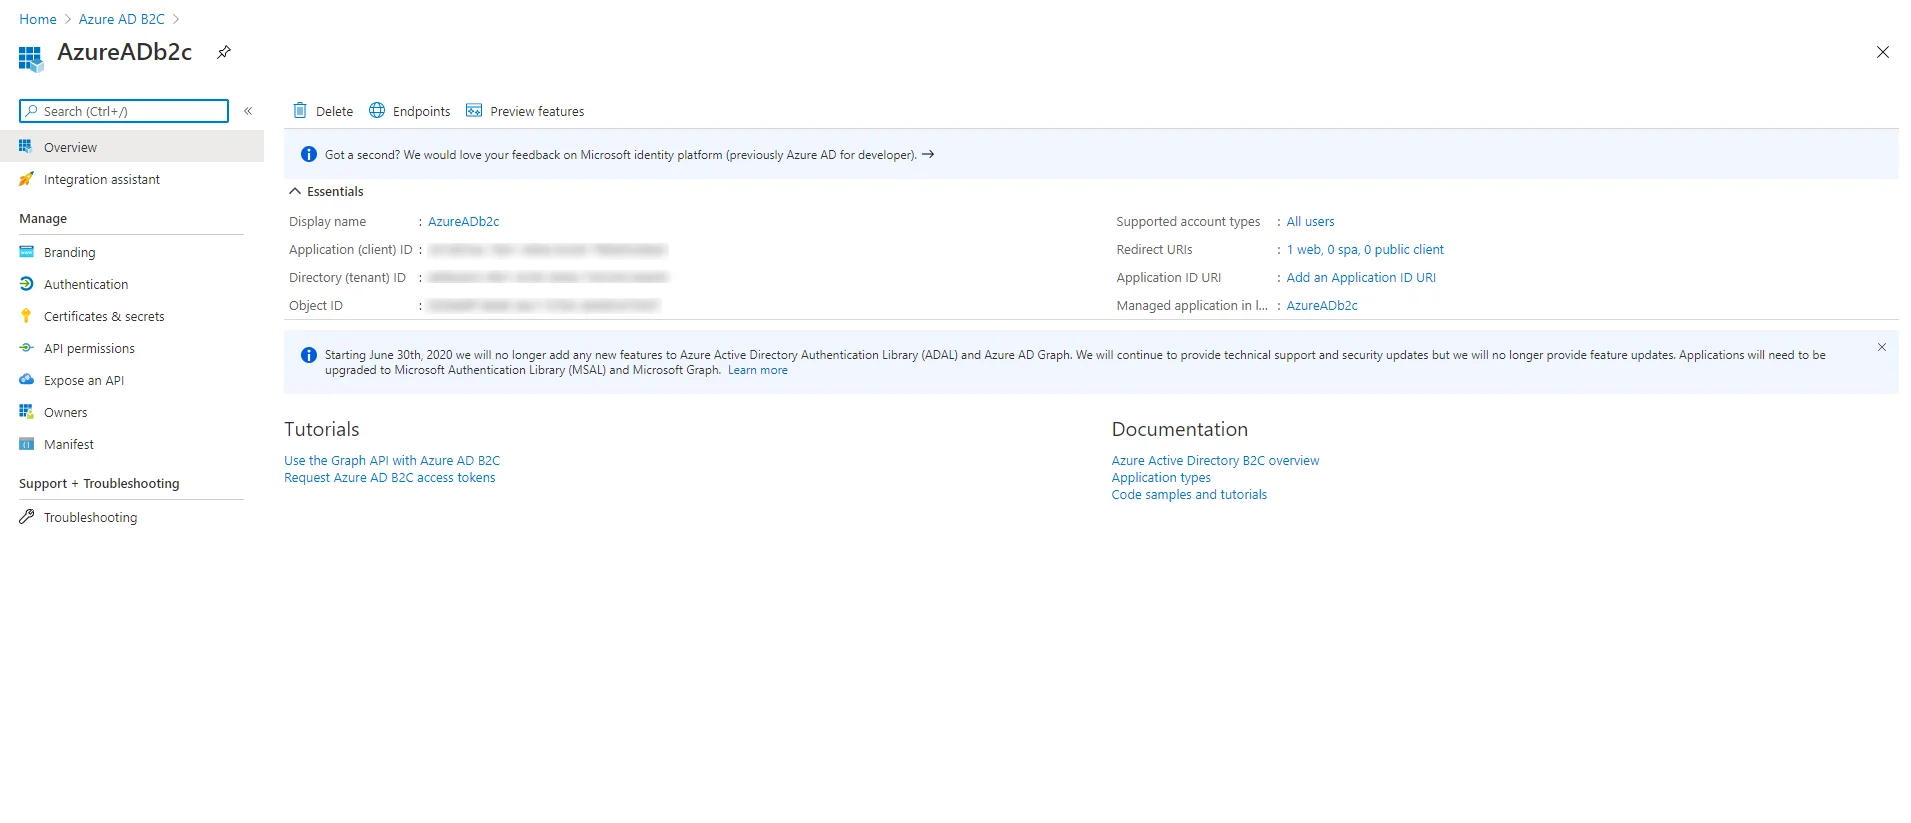Click the feedback banner info icon
This screenshot has height=823, width=1911.
(309, 154)
